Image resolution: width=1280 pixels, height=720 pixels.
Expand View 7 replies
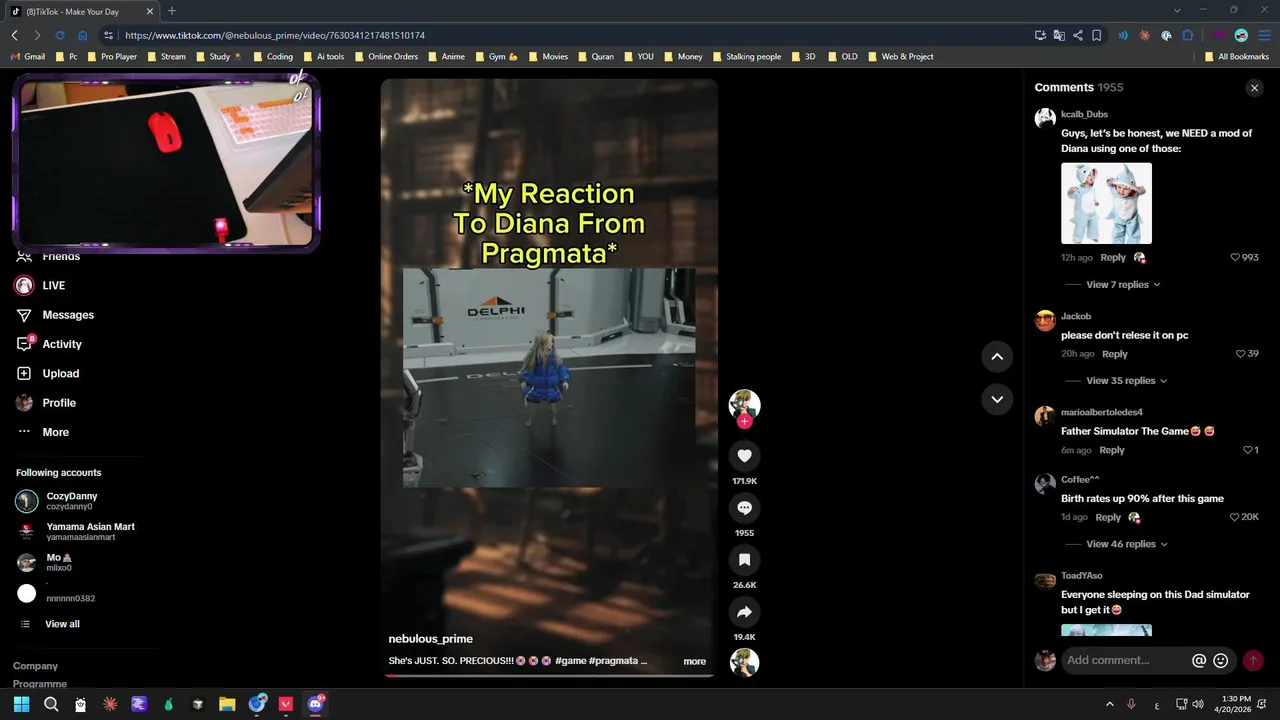coord(1123,285)
